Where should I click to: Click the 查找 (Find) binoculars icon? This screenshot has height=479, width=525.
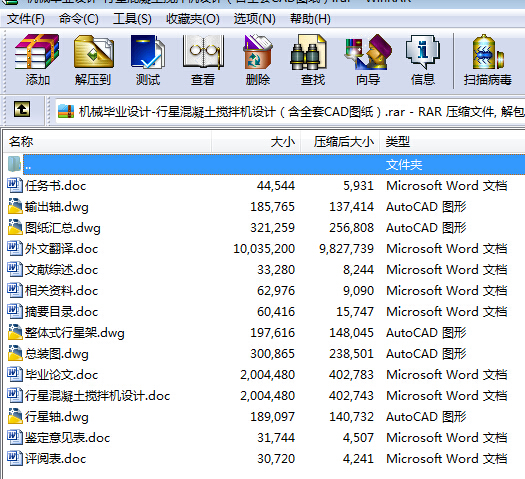(308, 52)
